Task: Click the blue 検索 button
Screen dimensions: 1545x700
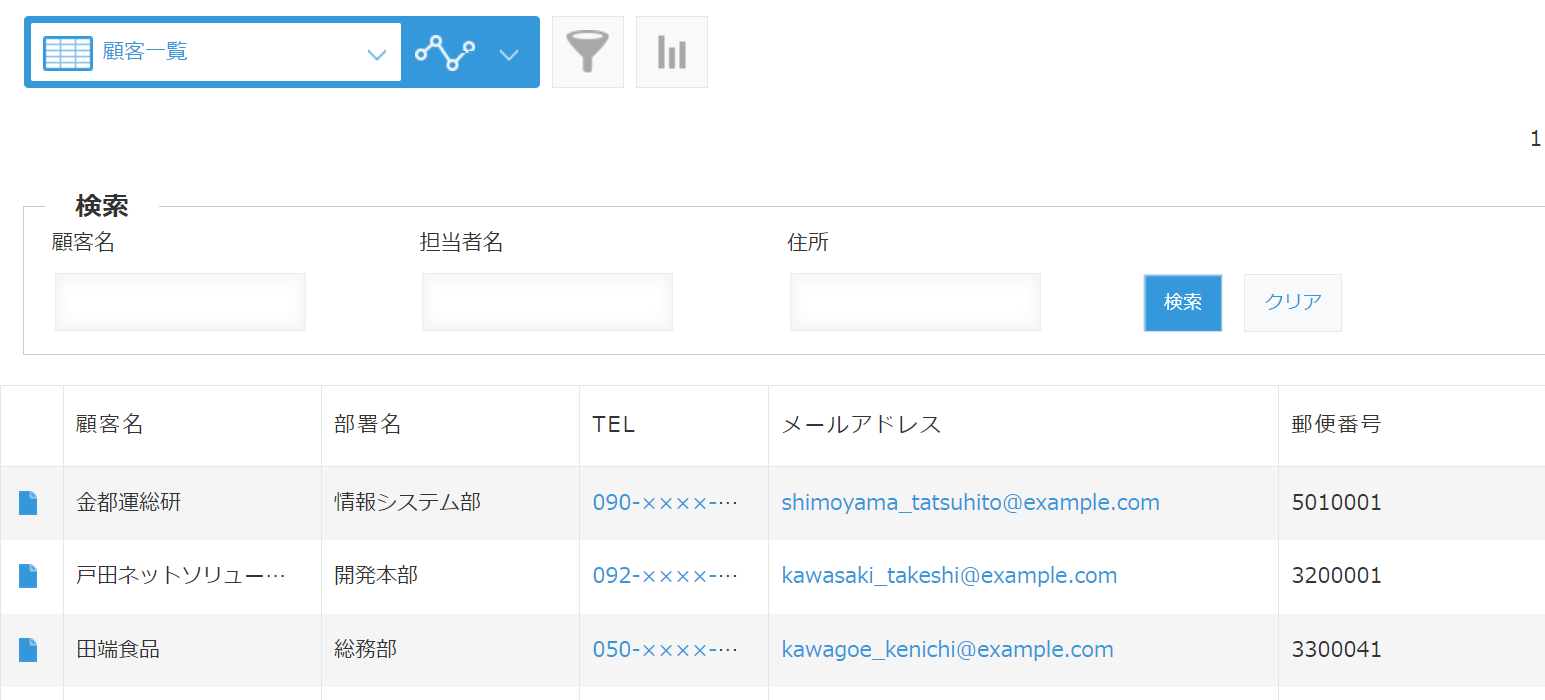Action: click(1183, 302)
